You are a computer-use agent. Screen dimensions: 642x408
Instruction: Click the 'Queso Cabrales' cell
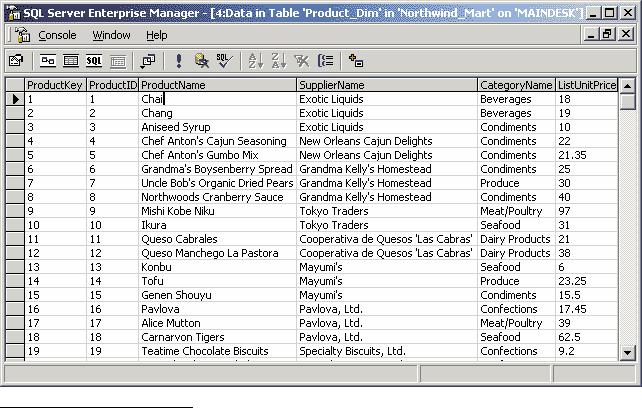point(217,239)
